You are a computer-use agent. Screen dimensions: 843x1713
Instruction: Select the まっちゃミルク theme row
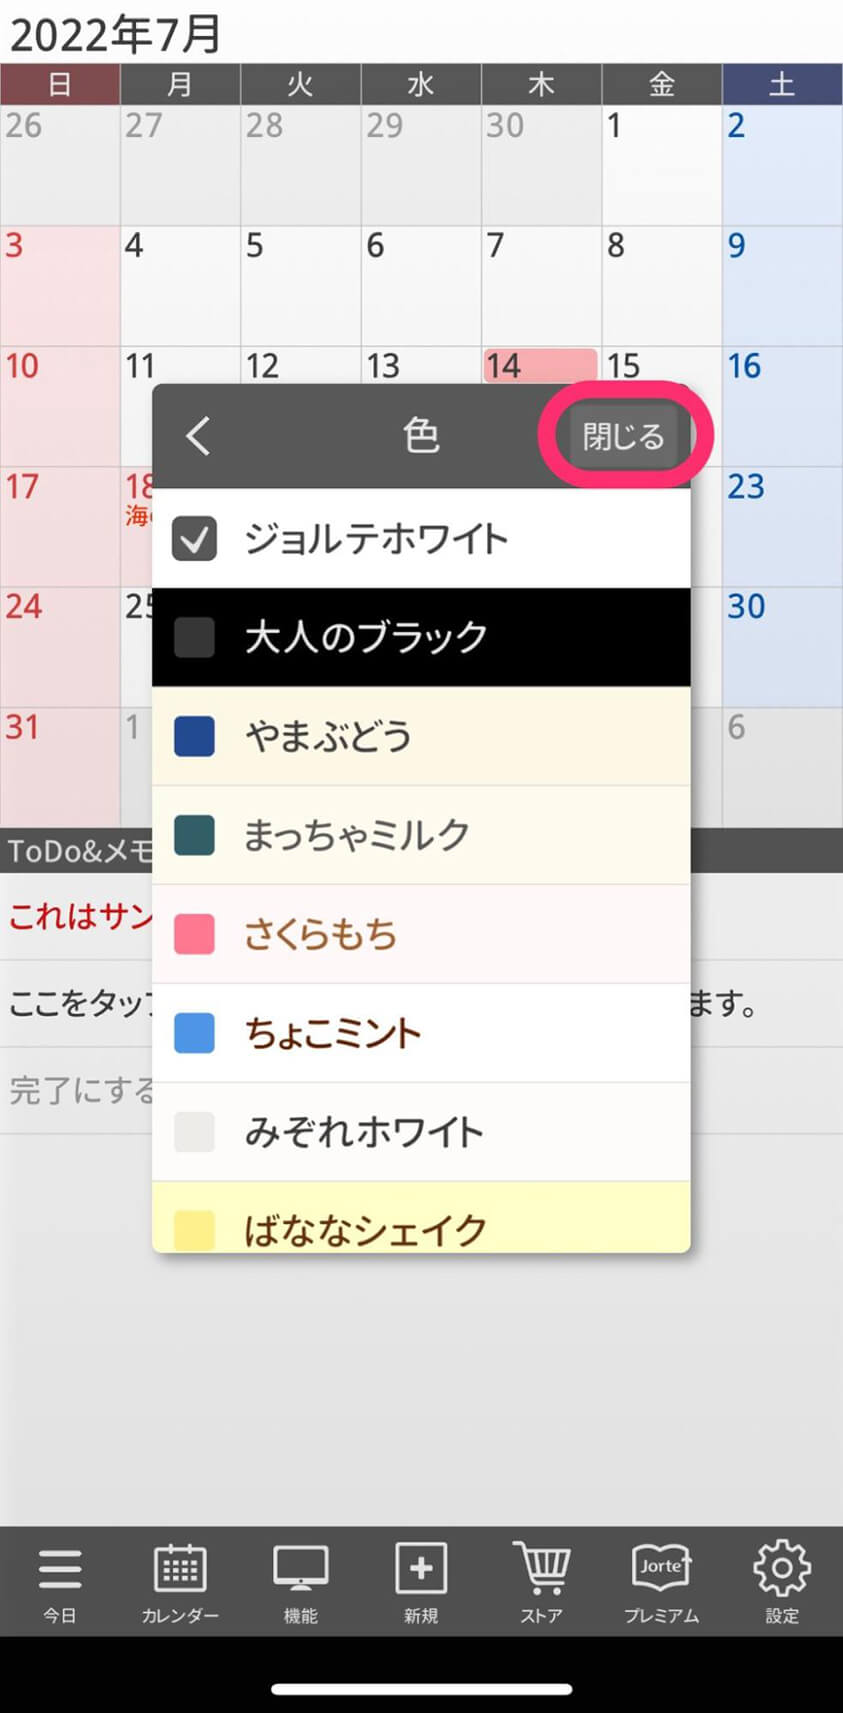[x=421, y=835]
